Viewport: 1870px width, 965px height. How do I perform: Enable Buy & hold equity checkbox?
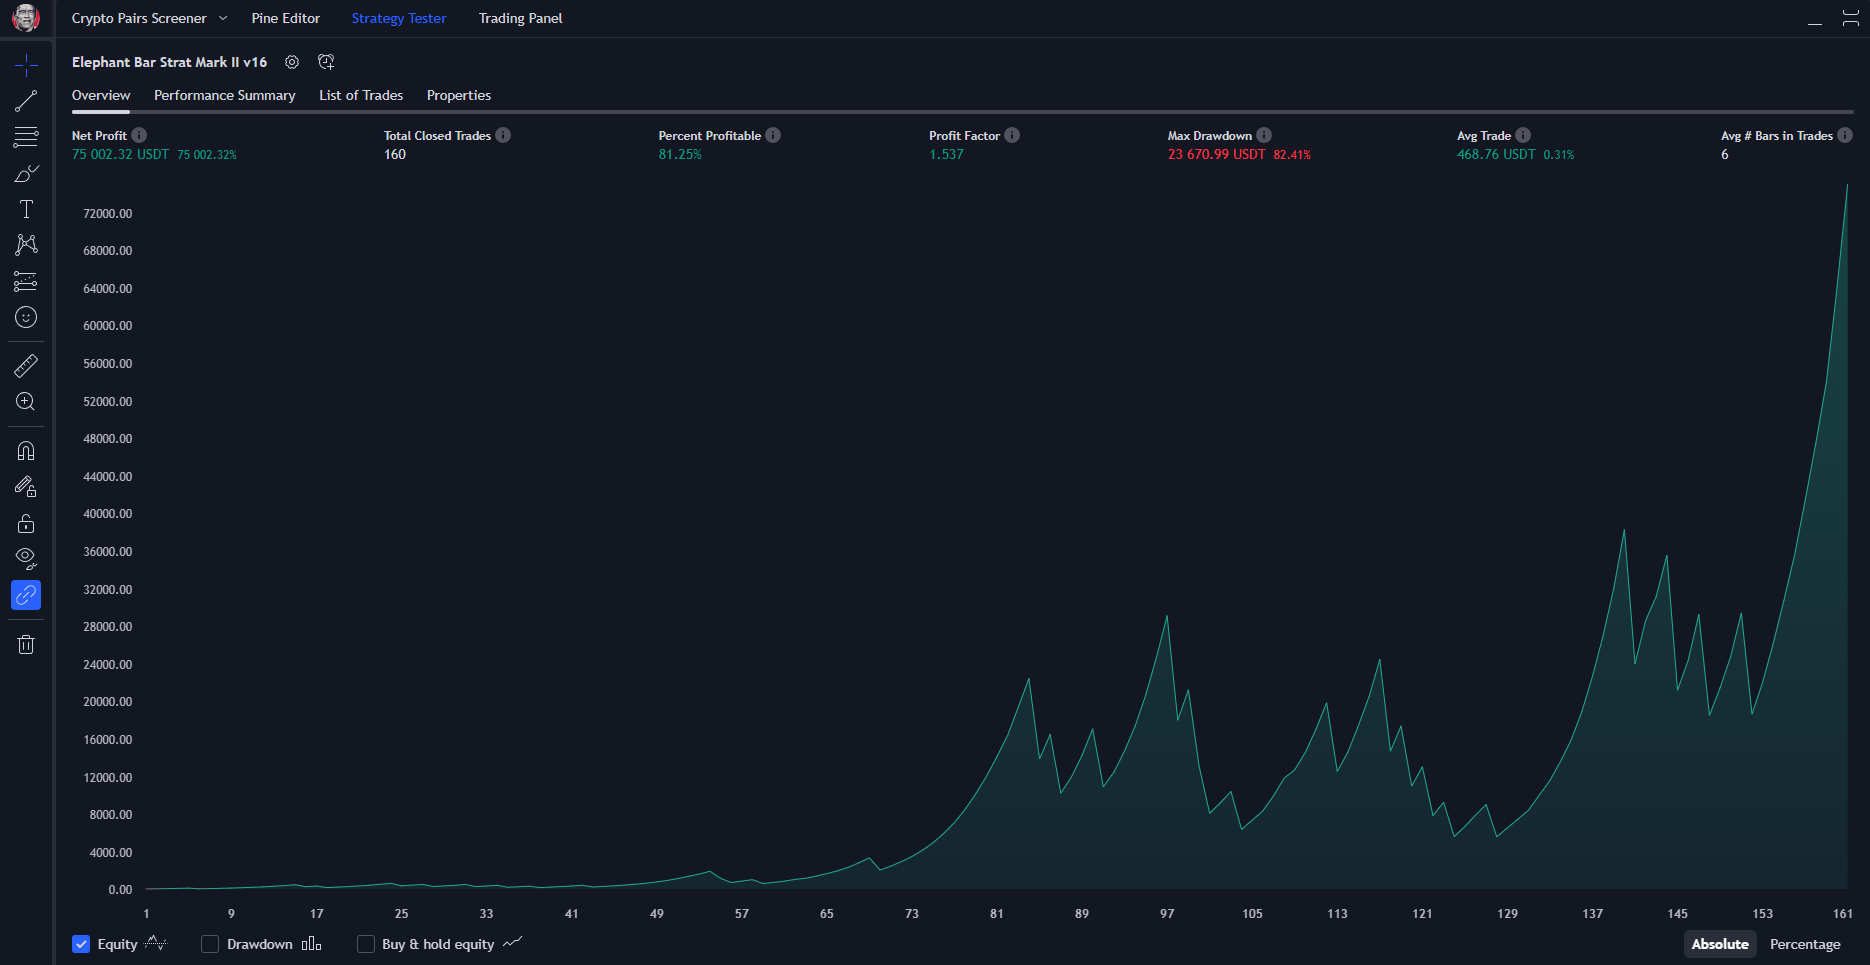pyautogui.click(x=366, y=944)
